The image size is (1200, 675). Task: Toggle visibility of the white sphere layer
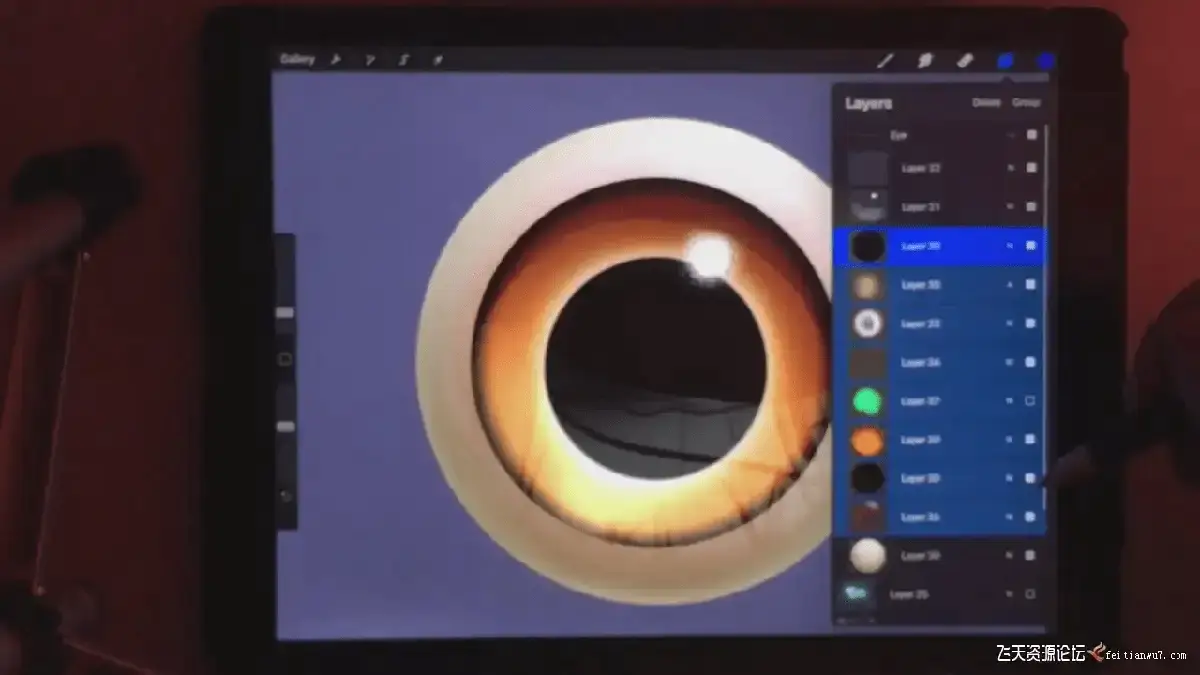[x=1031, y=555]
